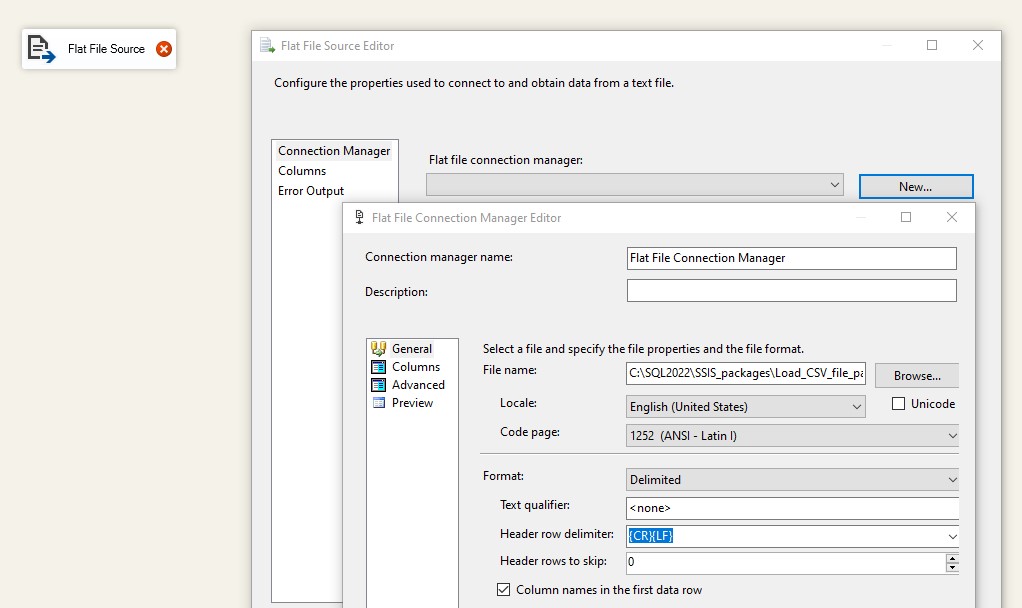Browse for a flat file

click(x=915, y=375)
